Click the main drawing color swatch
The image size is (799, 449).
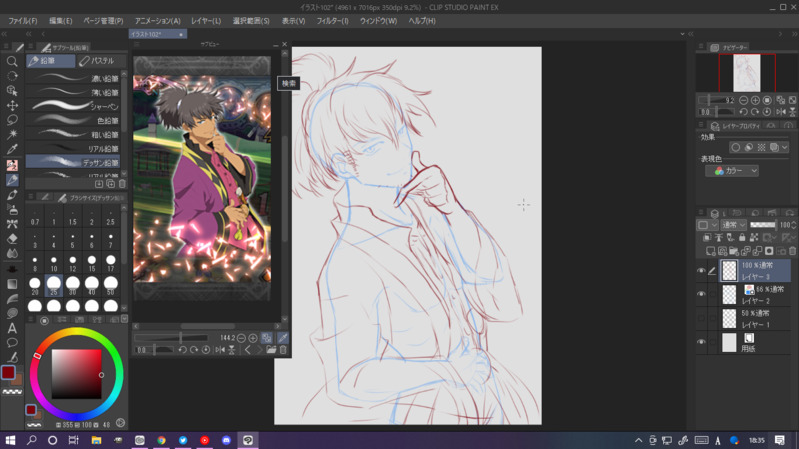[8, 373]
